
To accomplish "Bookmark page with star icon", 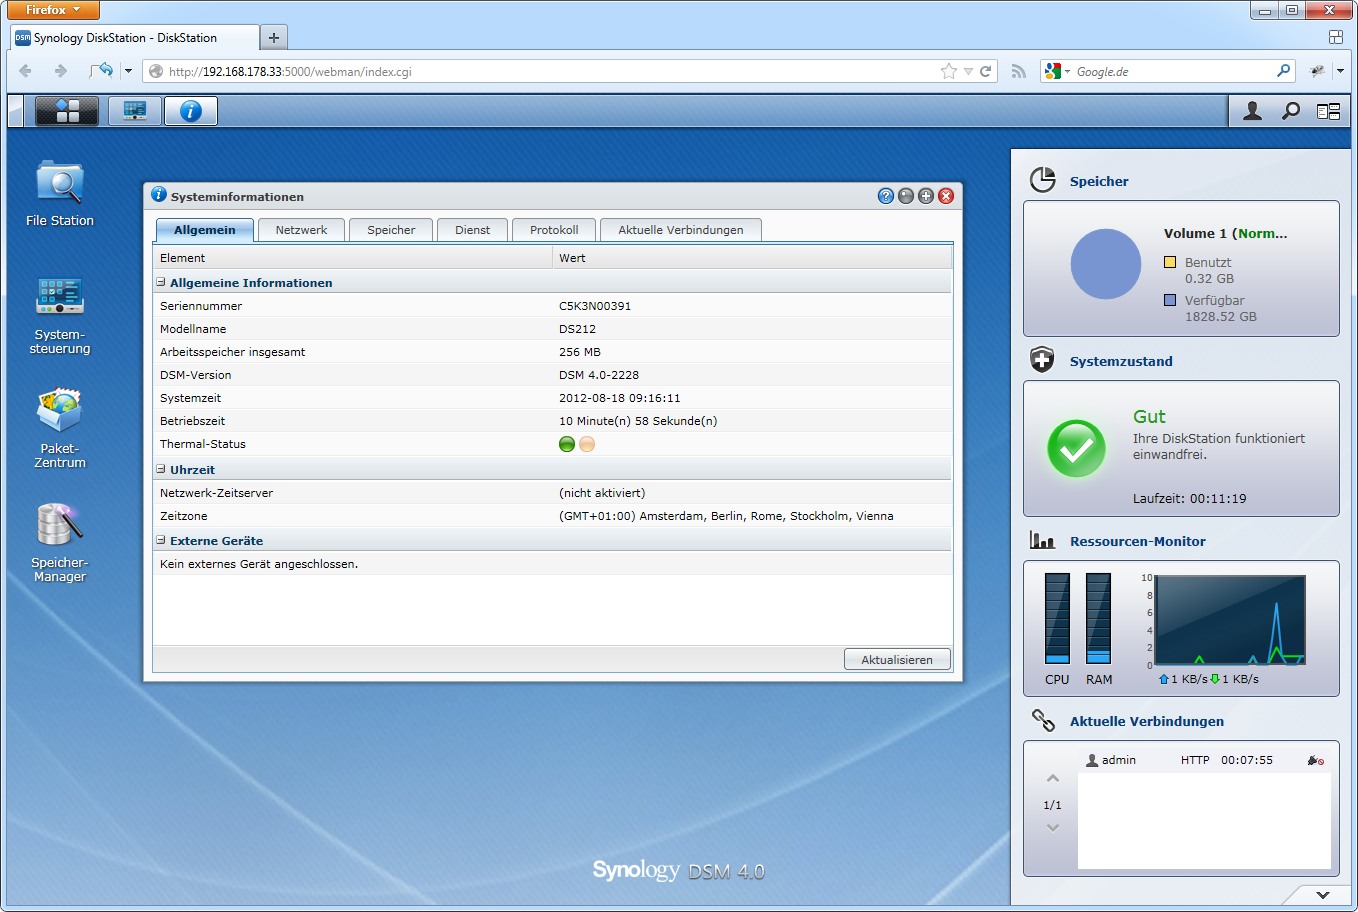I will 949,71.
